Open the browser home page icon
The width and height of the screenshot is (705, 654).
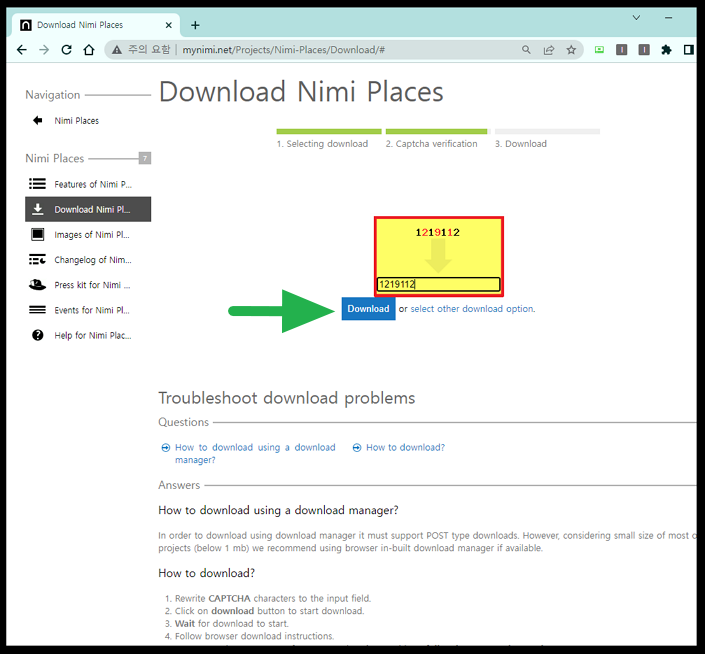89,50
